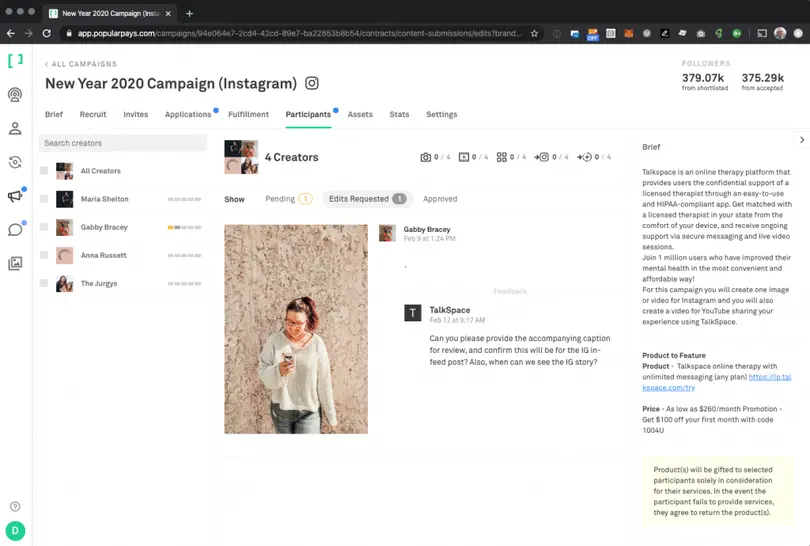Click the camera photo count icon

(426, 157)
